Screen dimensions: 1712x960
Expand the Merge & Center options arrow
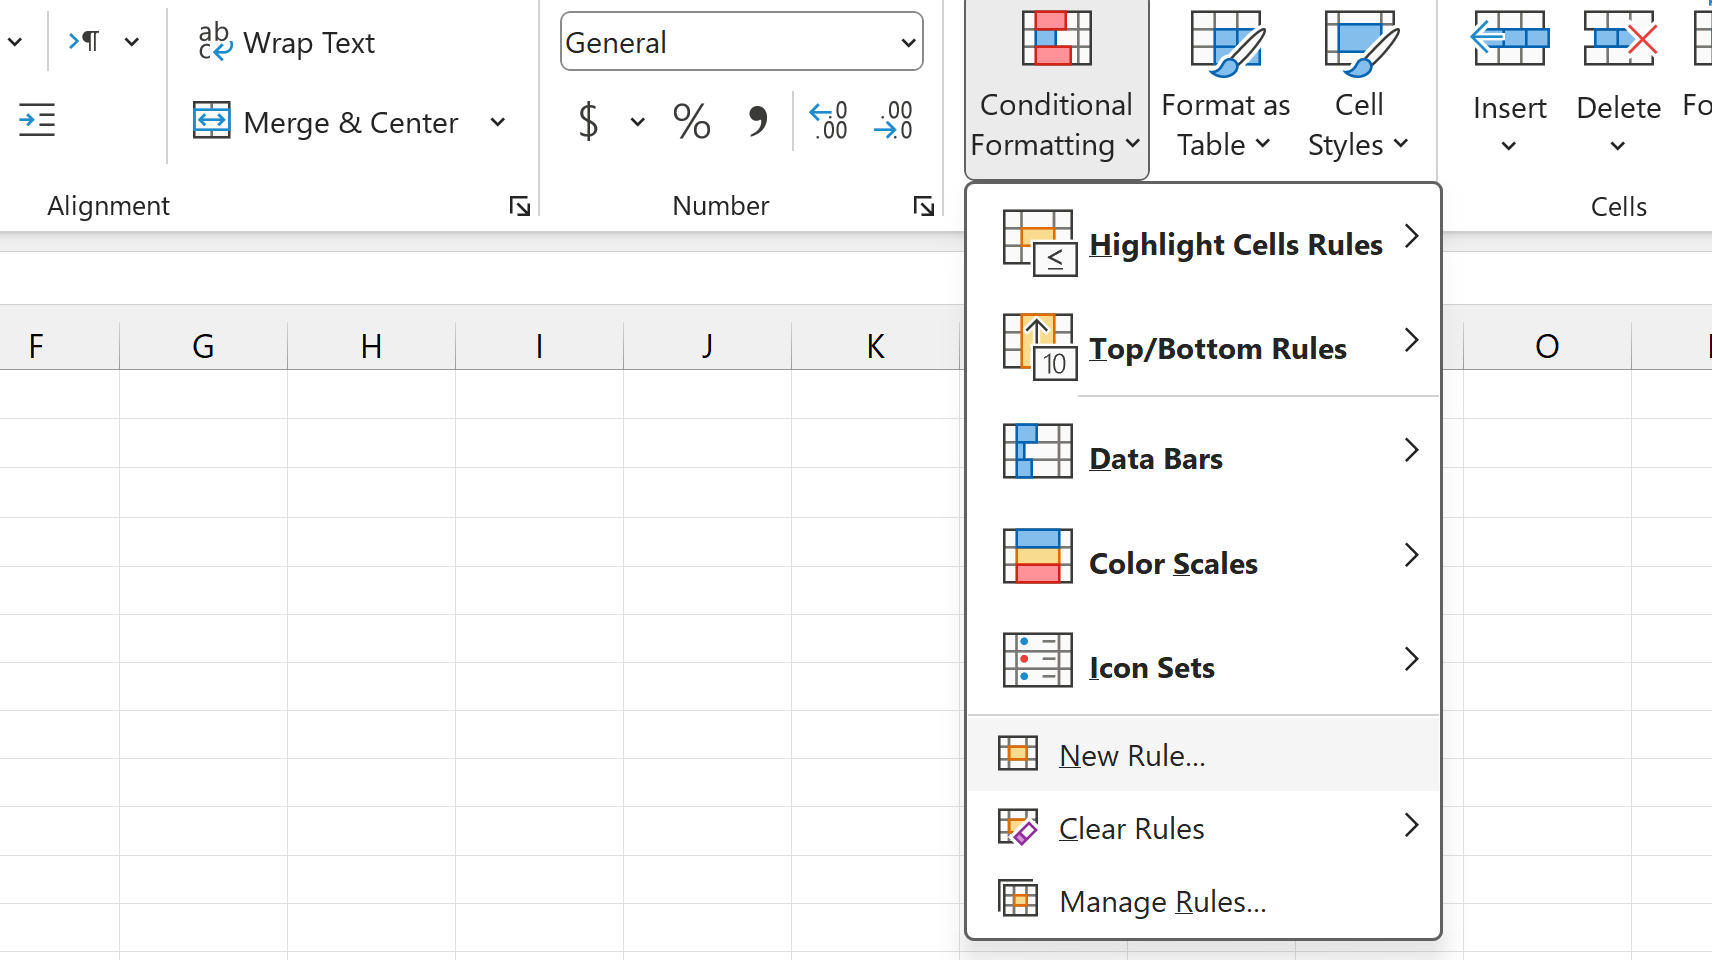(498, 121)
